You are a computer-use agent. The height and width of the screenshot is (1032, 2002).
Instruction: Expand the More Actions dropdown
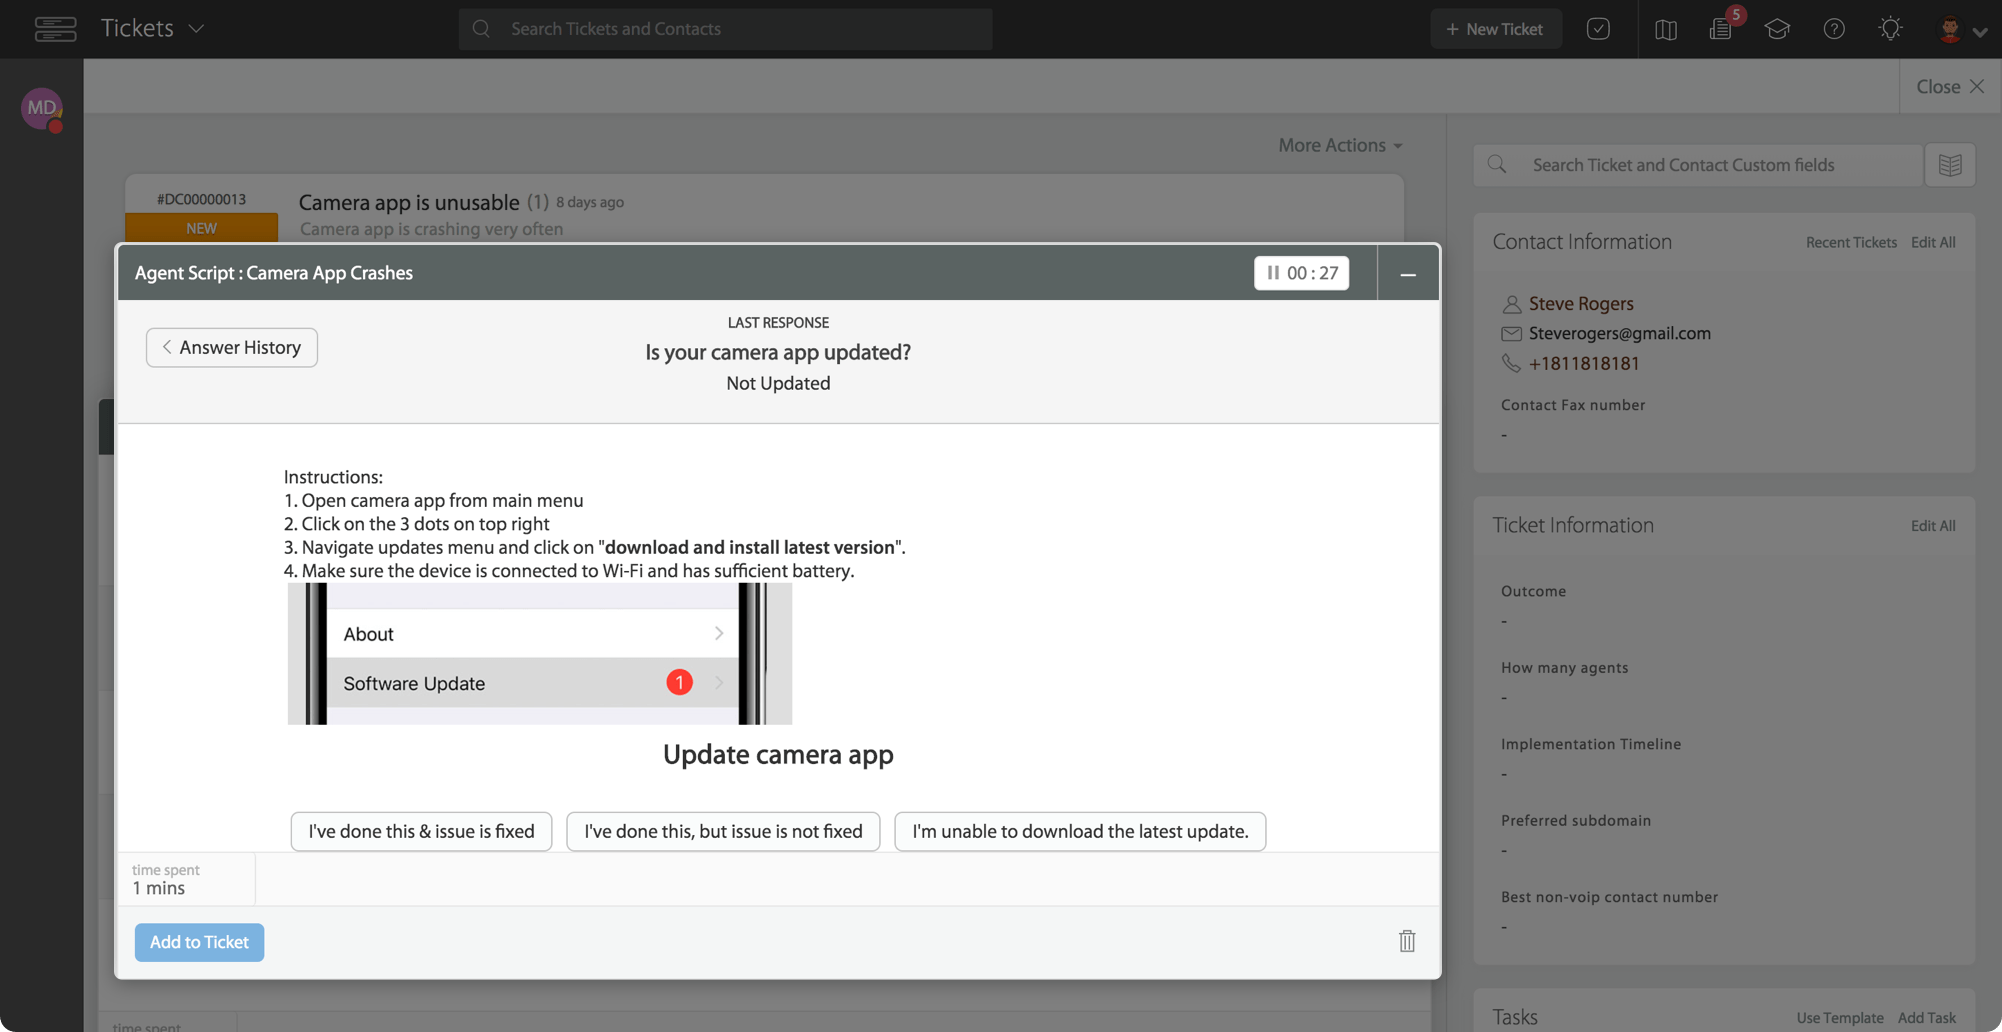tap(1340, 145)
